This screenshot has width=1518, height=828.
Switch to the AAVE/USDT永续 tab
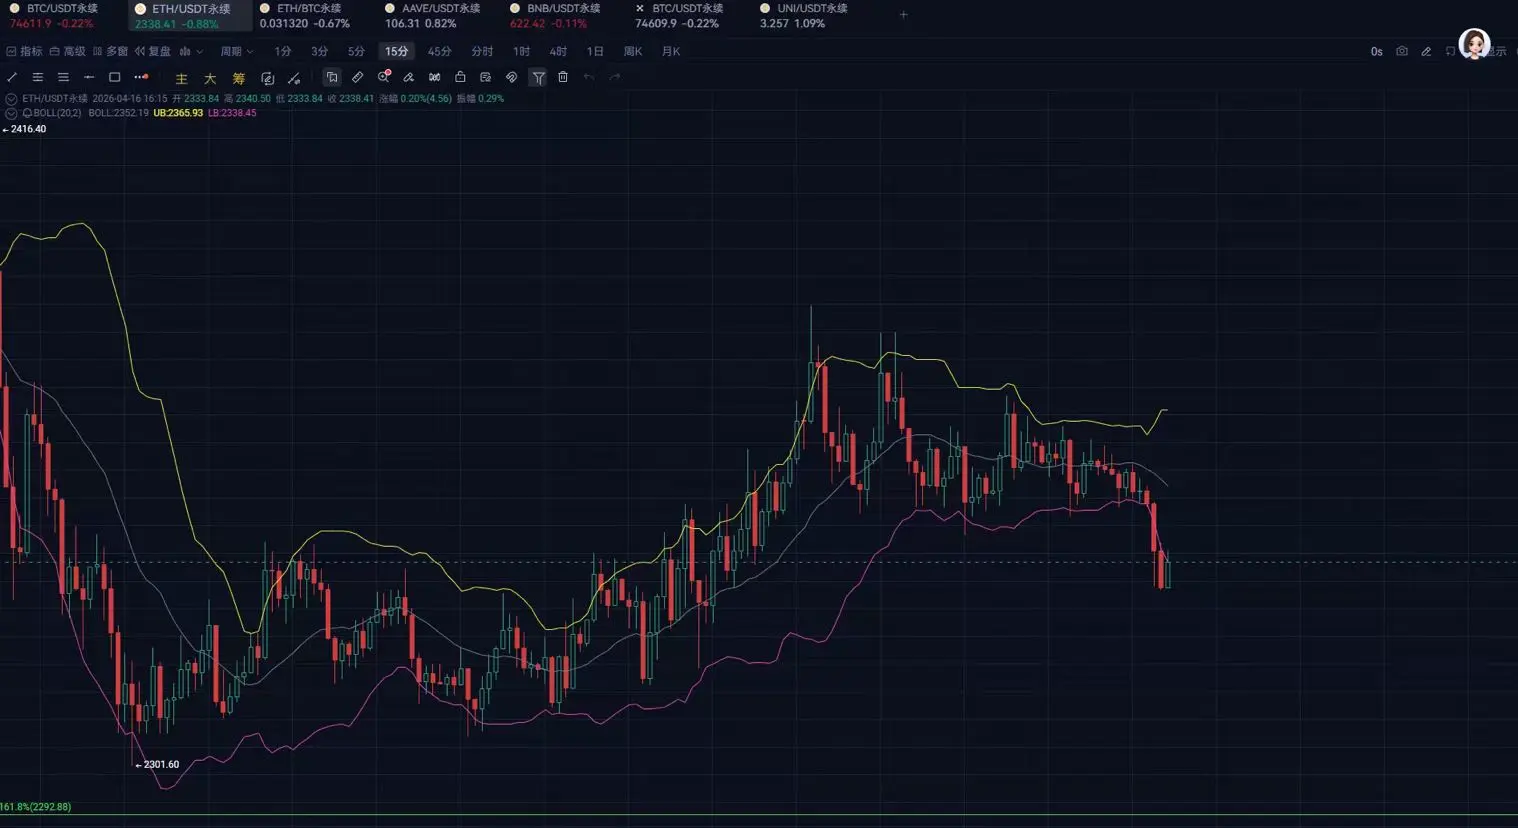[433, 15]
